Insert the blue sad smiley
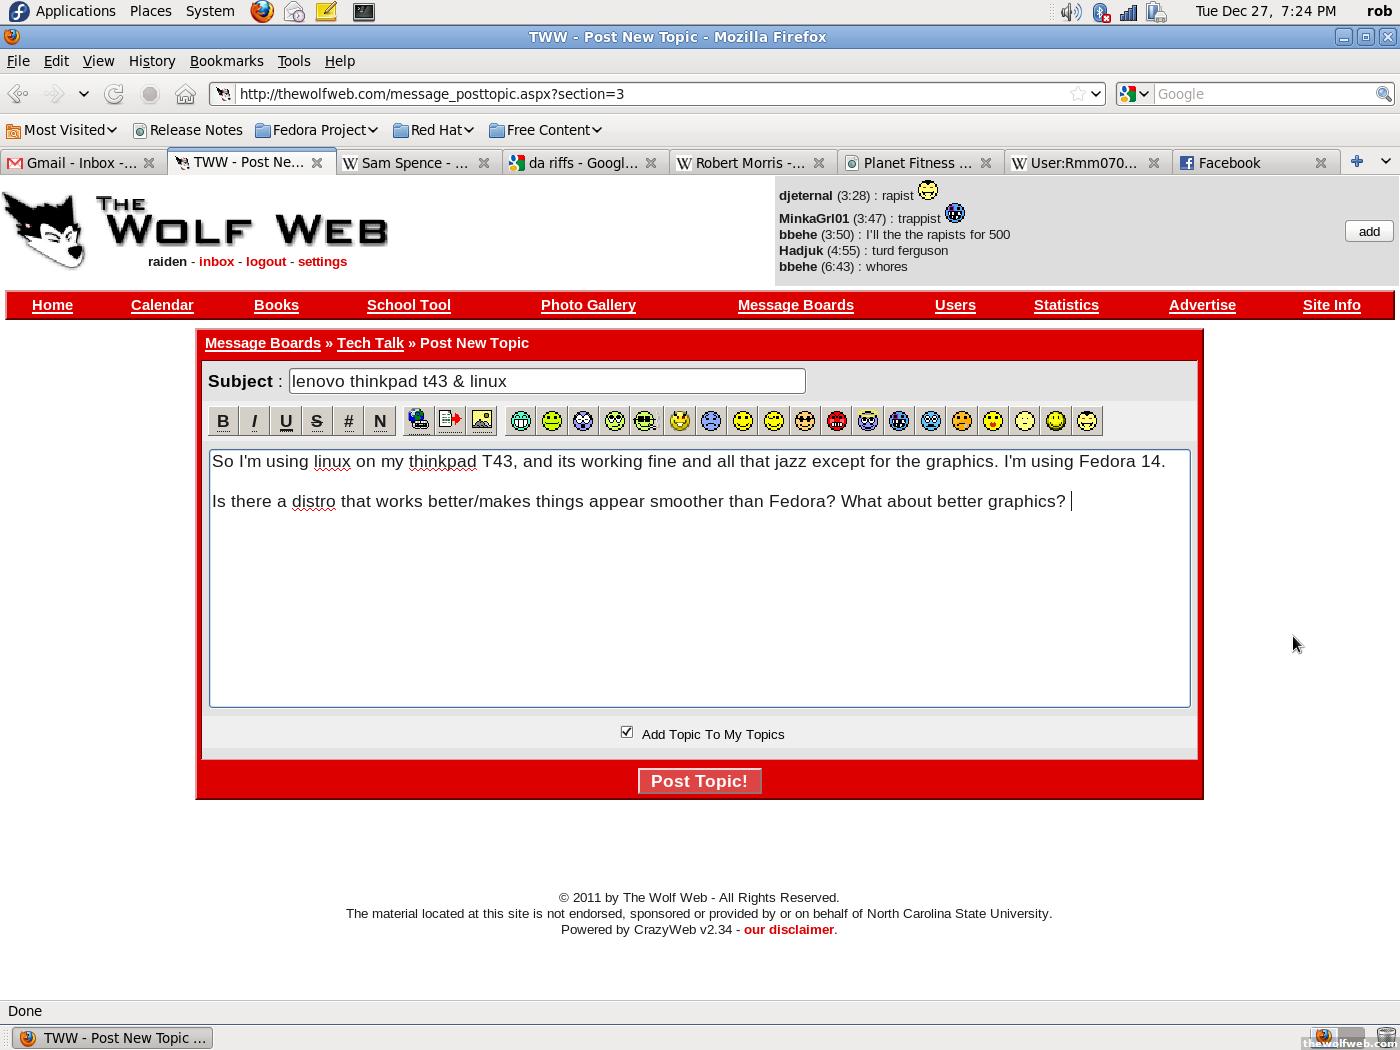1400x1050 pixels. click(x=711, y=421)
